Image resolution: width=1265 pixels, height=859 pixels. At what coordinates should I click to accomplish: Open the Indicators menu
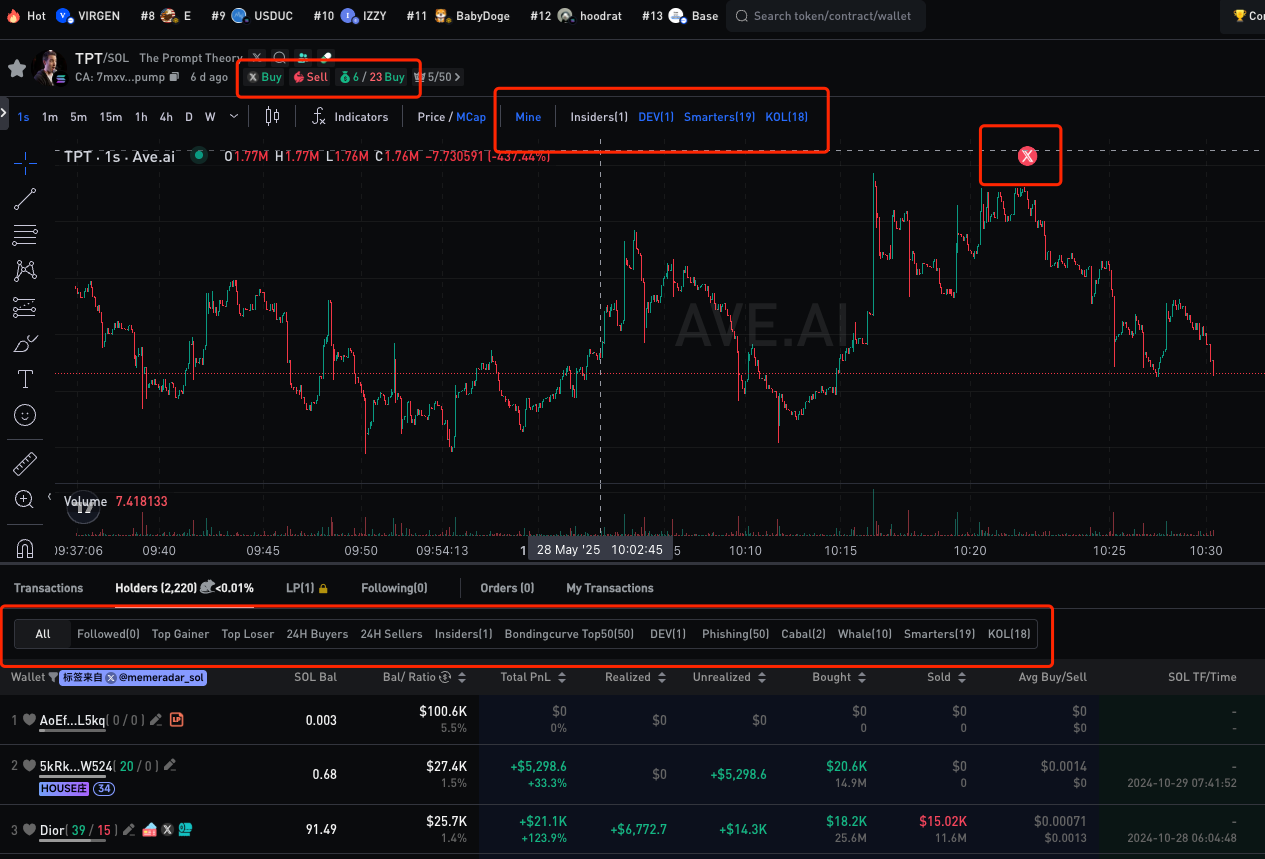point(349,117)
